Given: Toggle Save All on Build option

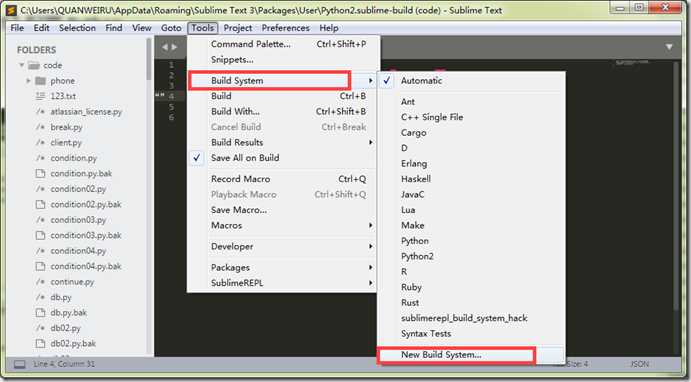Looking at the screenshot, I should point(283,158).
